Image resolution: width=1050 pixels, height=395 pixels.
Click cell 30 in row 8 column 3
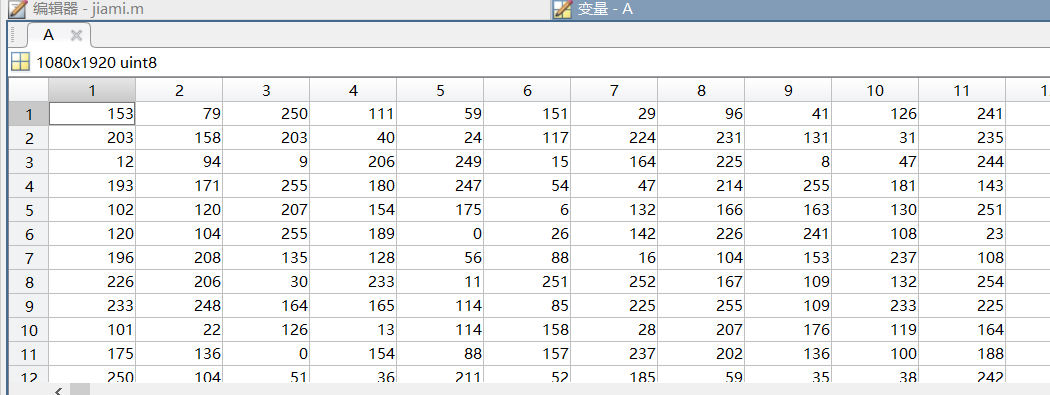point(267,282)
